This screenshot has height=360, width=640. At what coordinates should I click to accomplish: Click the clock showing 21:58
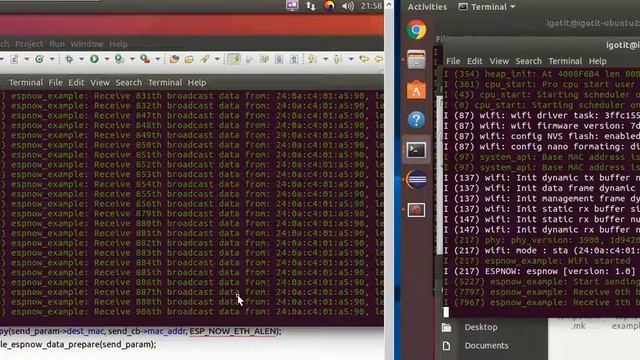pos(371,6)
